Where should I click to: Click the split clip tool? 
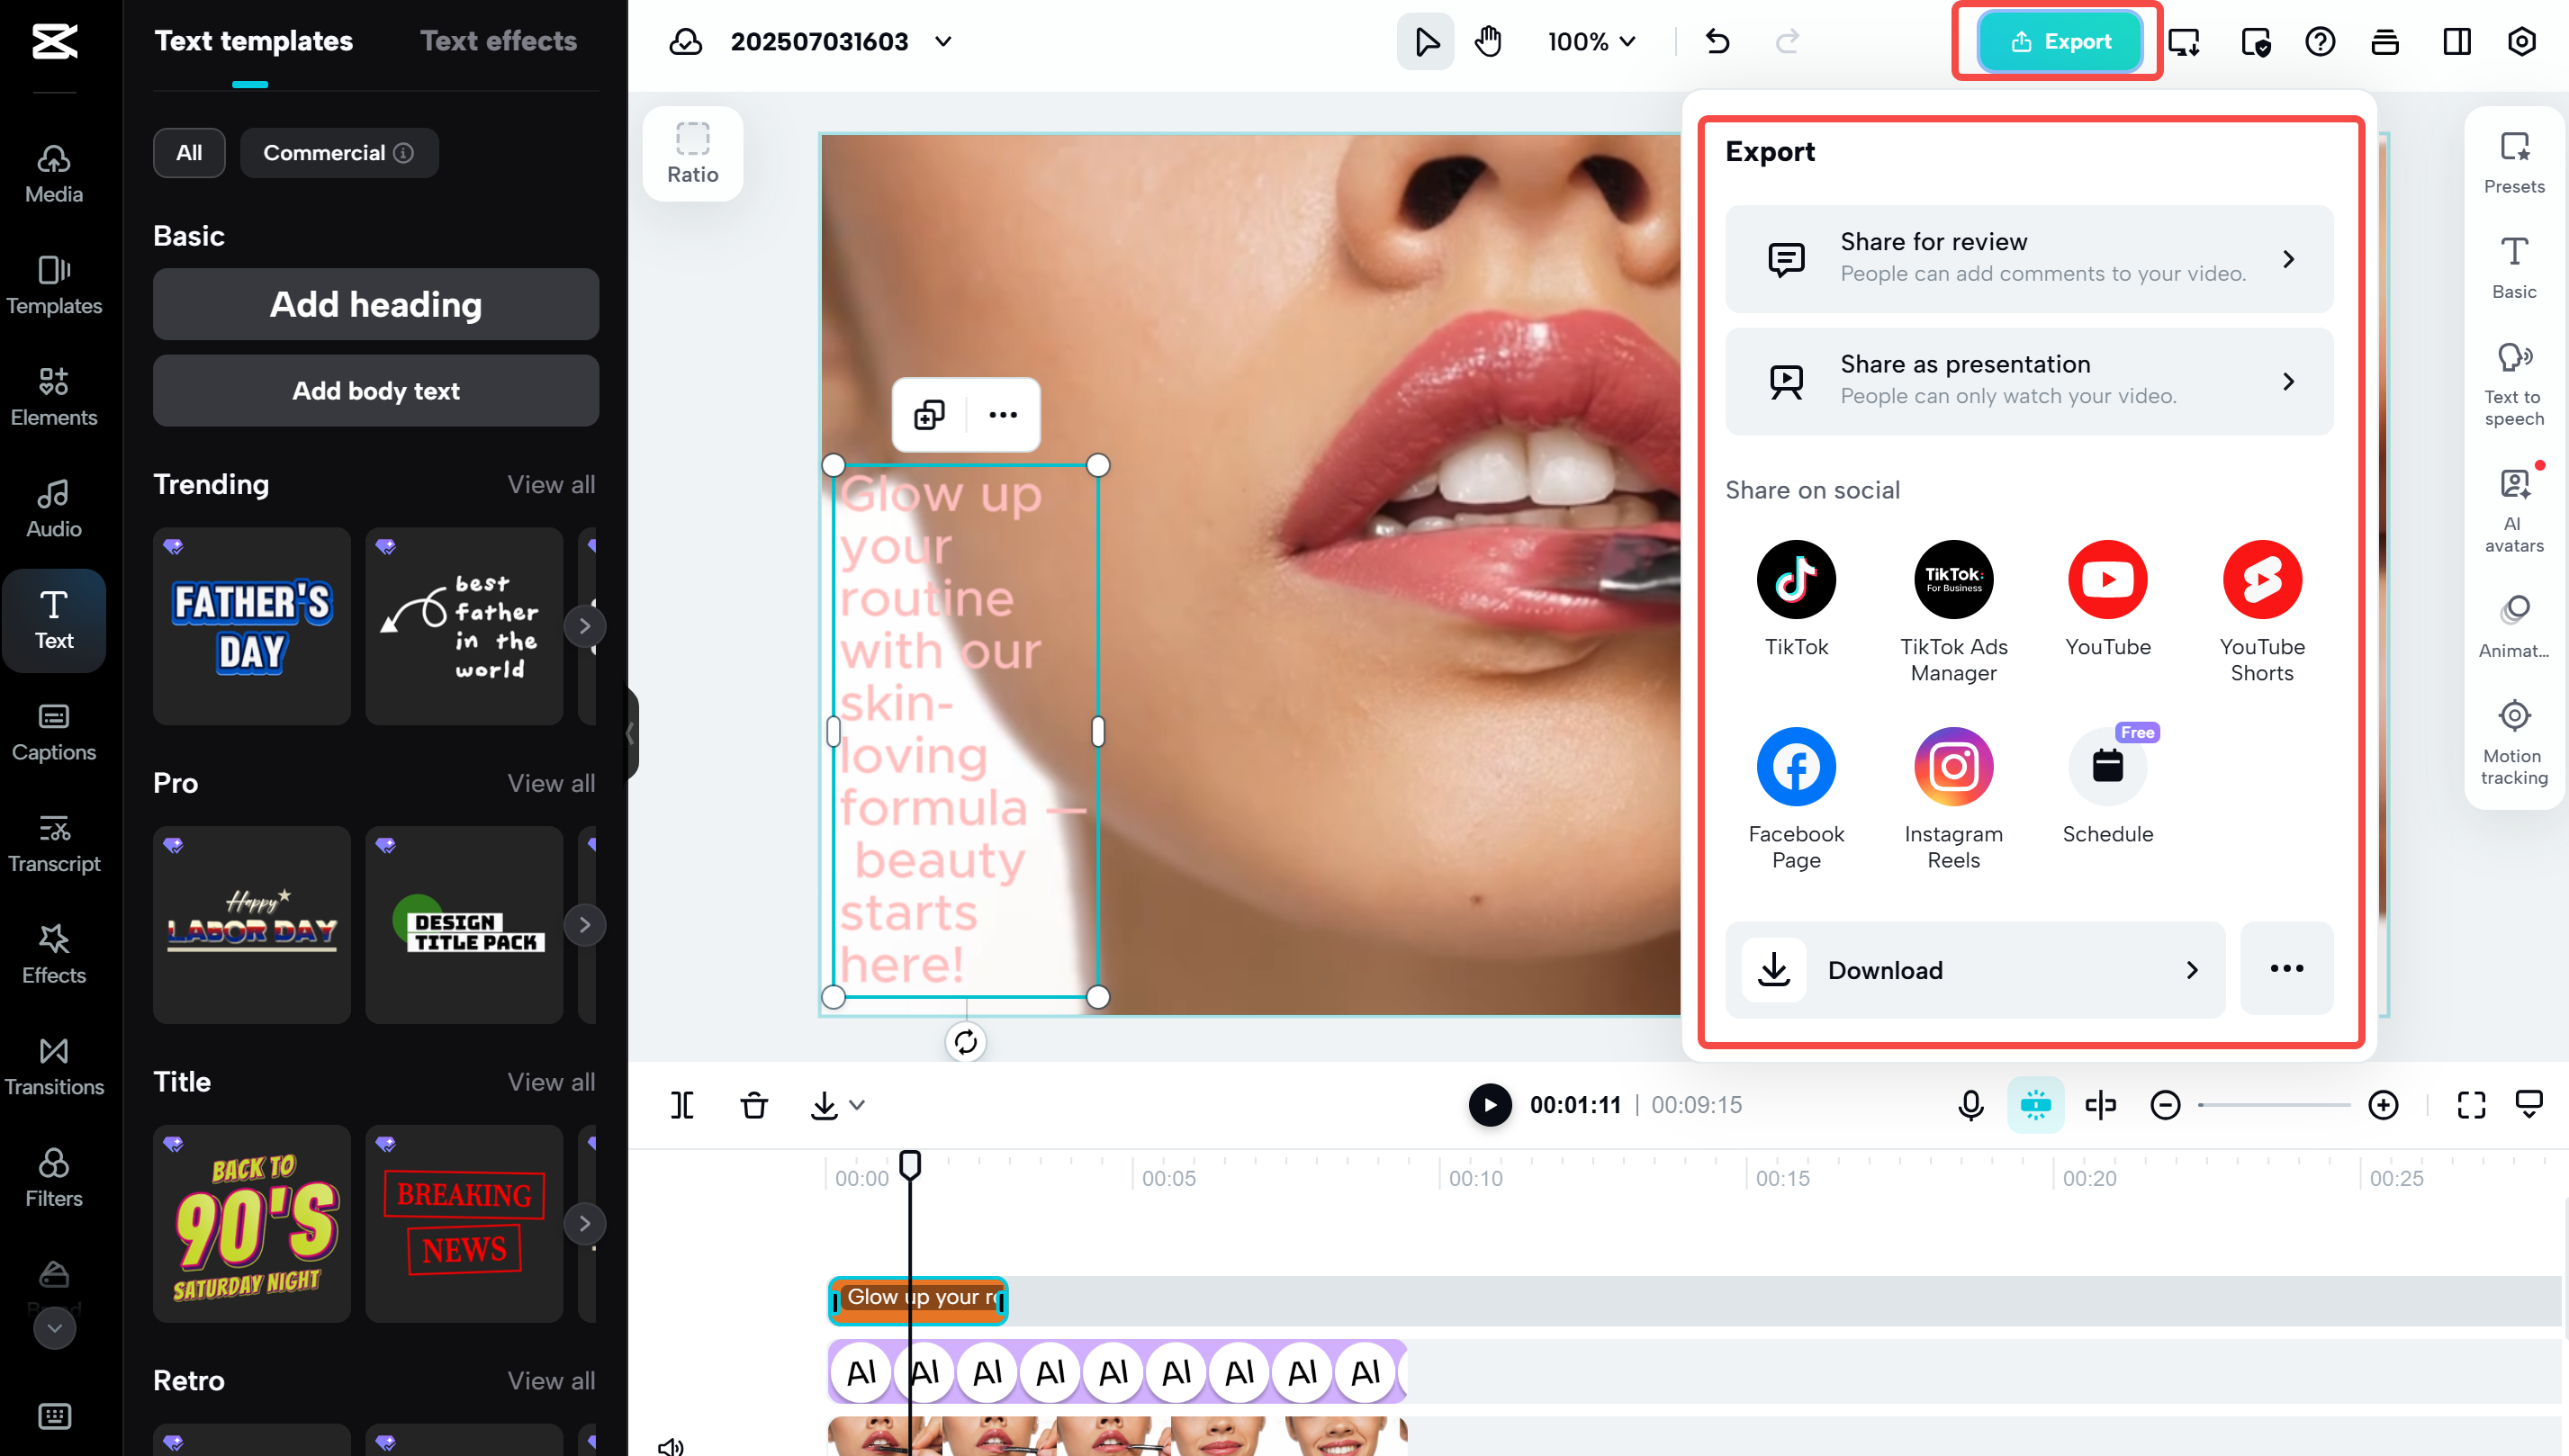[x=682, y=1105]
